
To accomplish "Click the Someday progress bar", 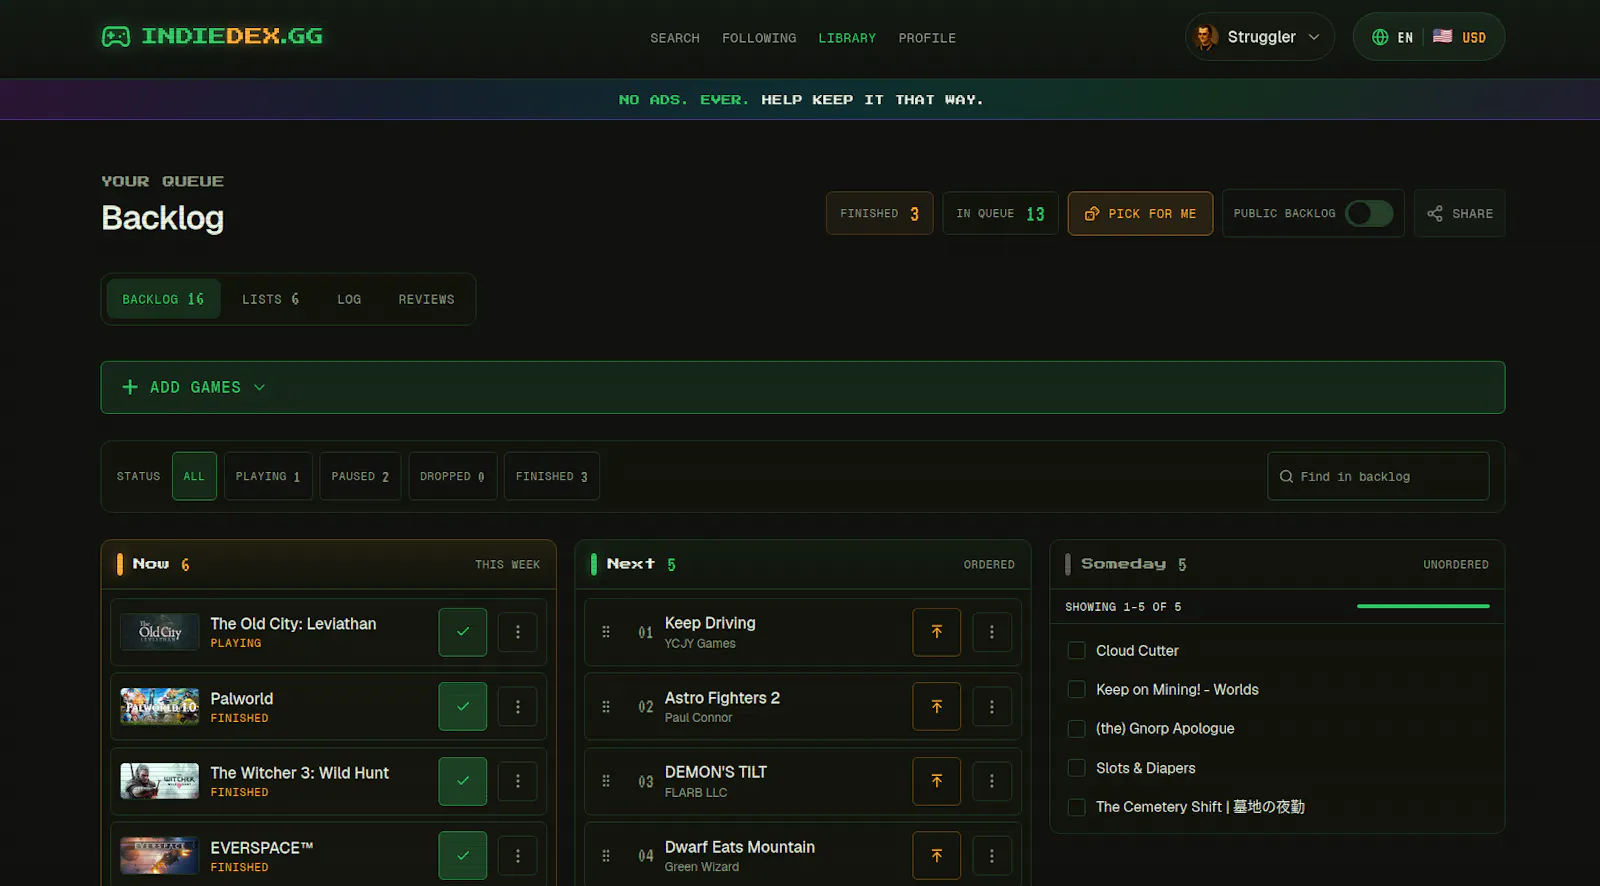I will (x=1423, y=606).
